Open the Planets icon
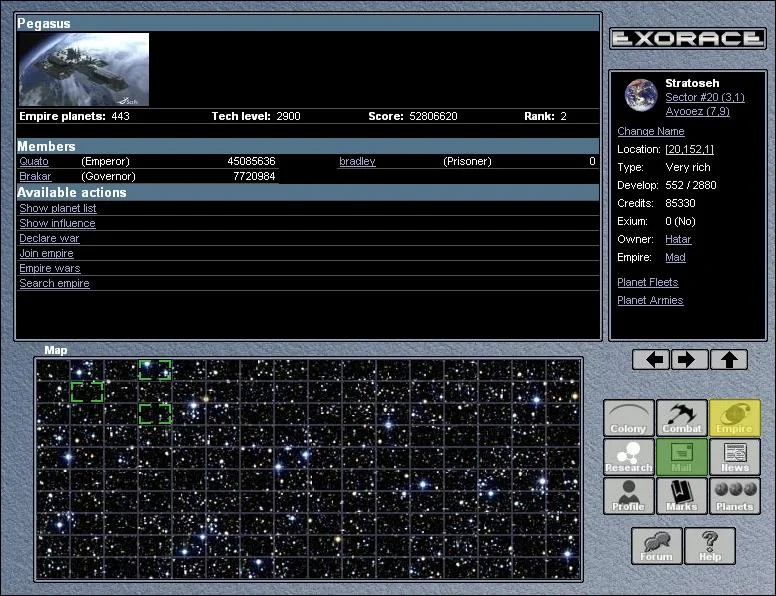Viewport: 776px width, 596px height. [735, 496]
